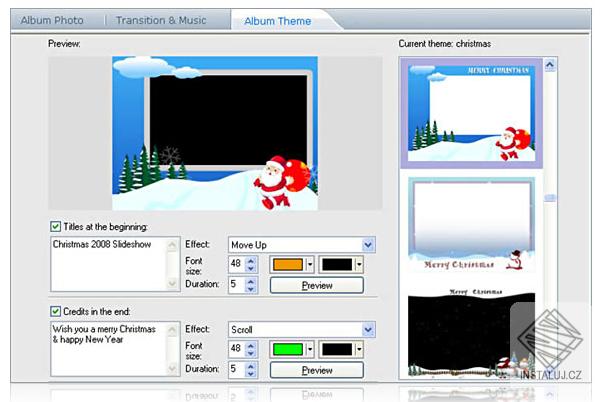
Task: Toggle Credits in the end checkbox
Action: pos(56,311)
